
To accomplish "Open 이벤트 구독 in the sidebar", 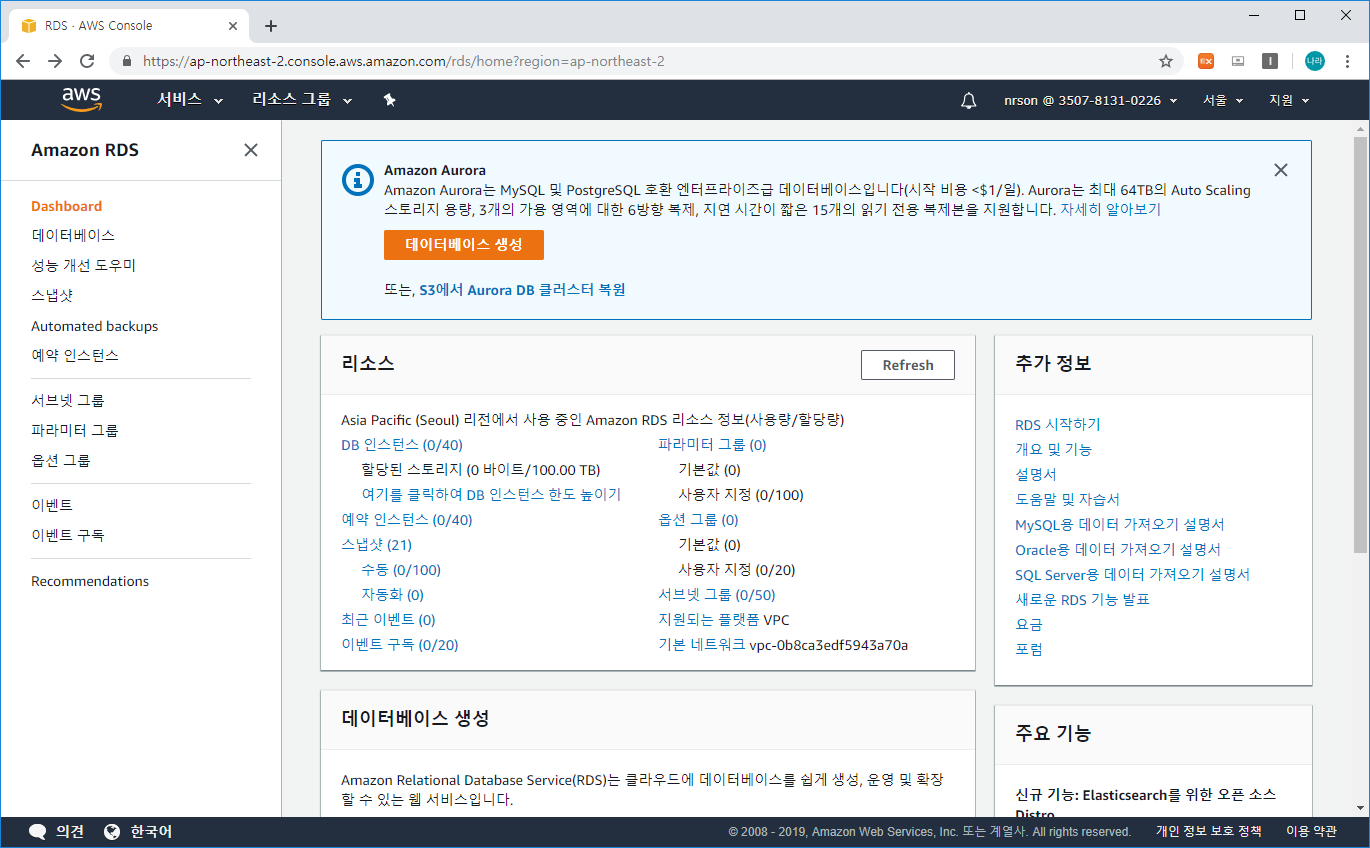I will 68,535.
